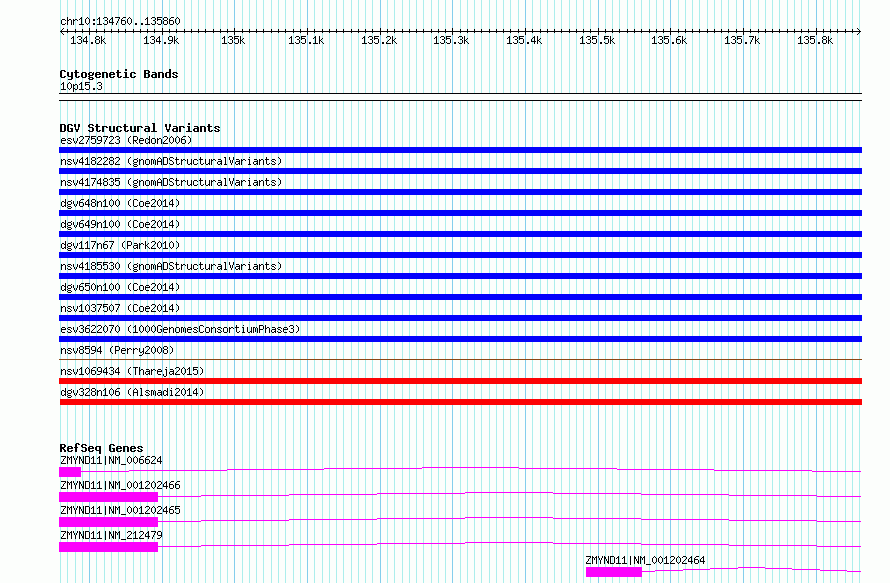Screen dimensions: 890x583
Task: Select the ZMYND11|NM_001202466 transcript label
Action: pyautogui.click(x=120, y=485)
